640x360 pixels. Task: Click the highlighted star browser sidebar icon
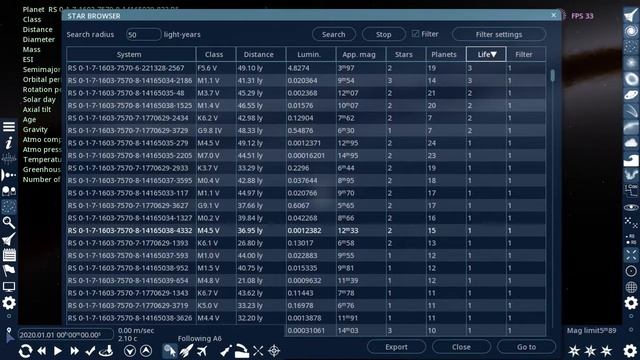[9, 207]
